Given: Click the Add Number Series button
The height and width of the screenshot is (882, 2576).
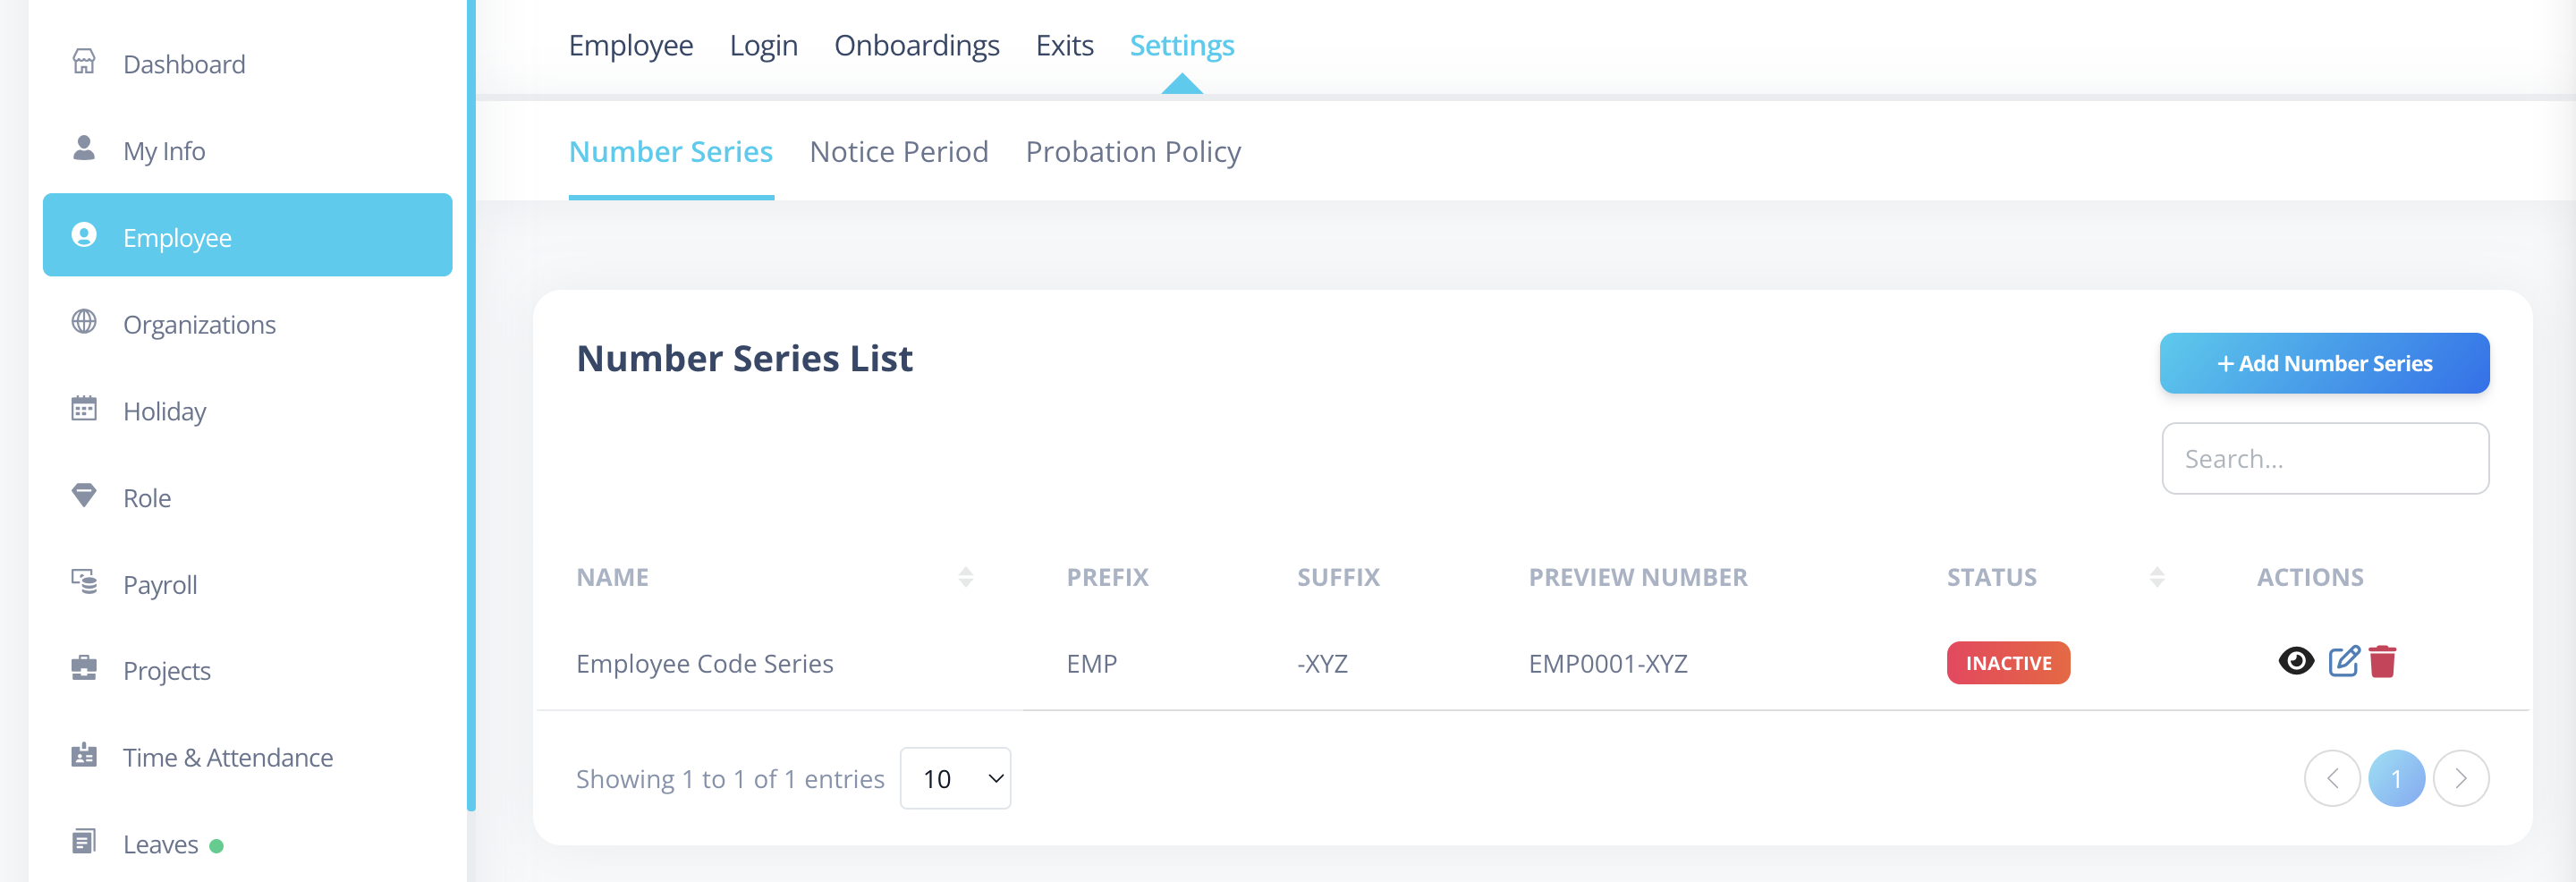Looking at the screenshot, I should point(2324,363).
